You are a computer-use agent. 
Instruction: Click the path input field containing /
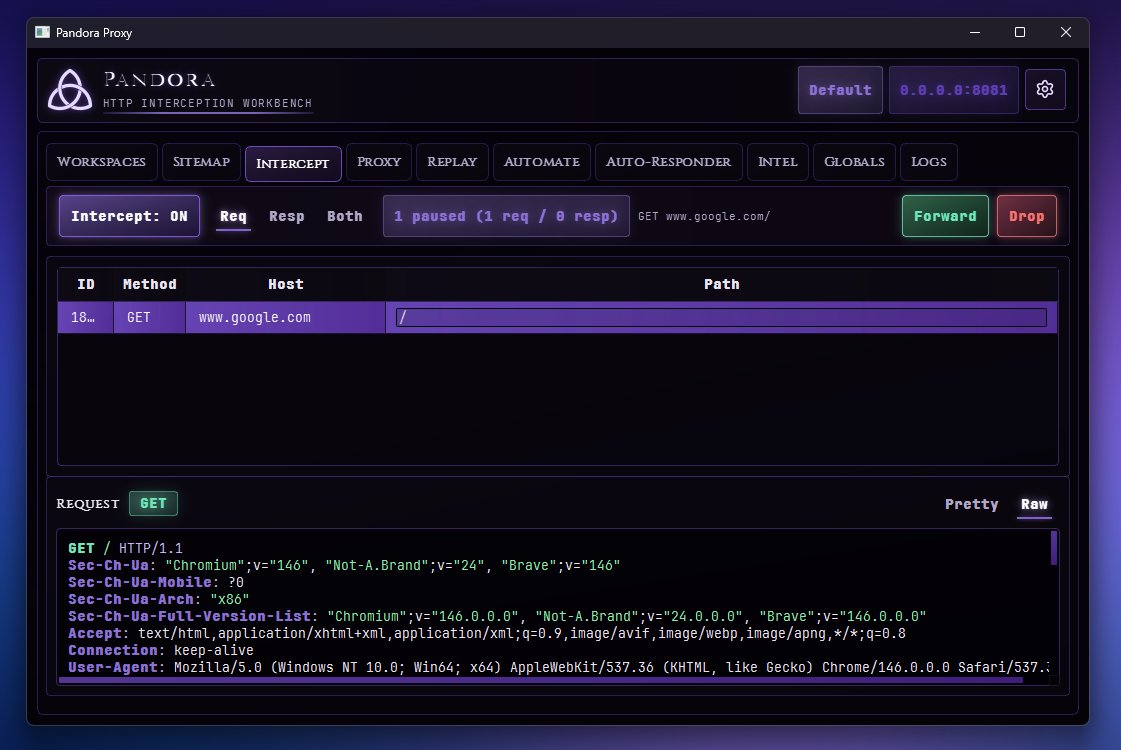point(721,317)
